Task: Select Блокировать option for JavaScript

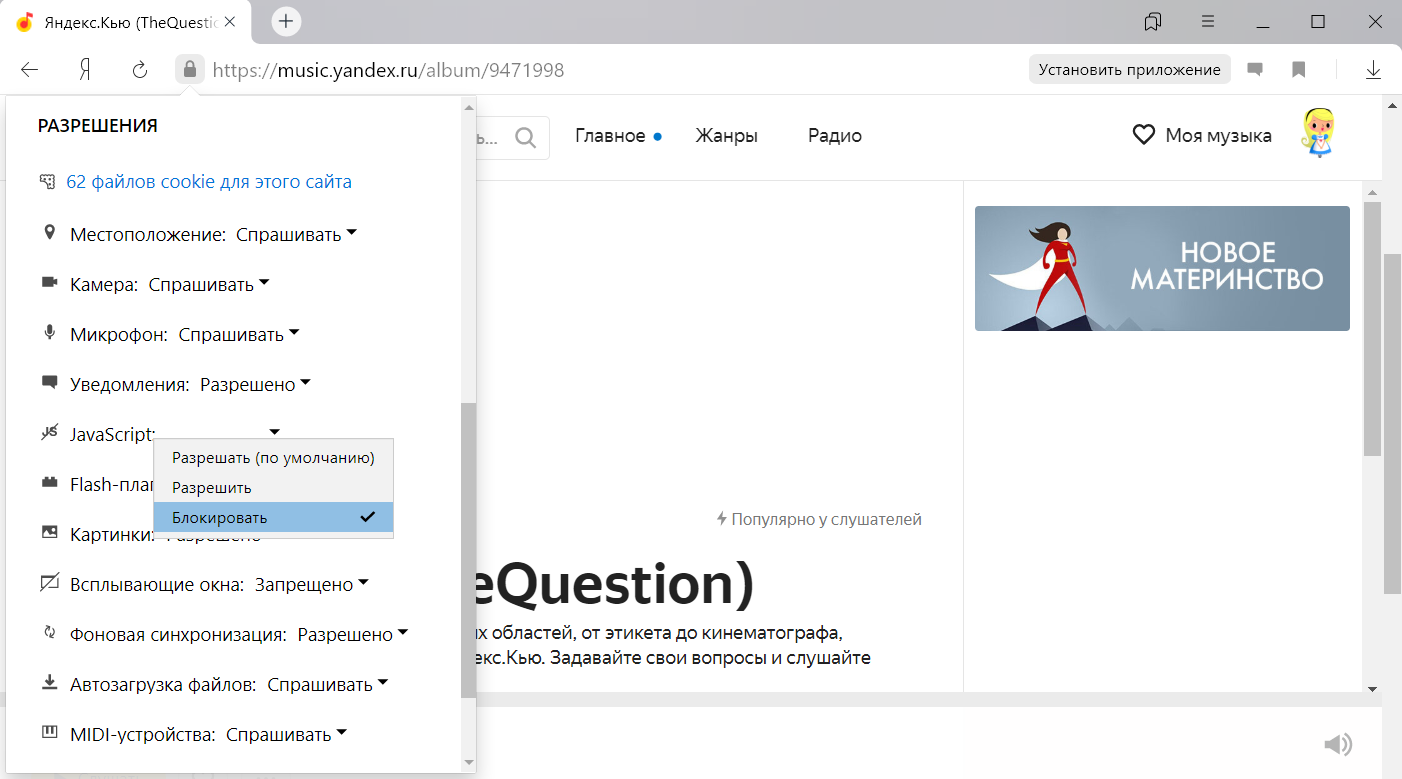Action: 273,518
